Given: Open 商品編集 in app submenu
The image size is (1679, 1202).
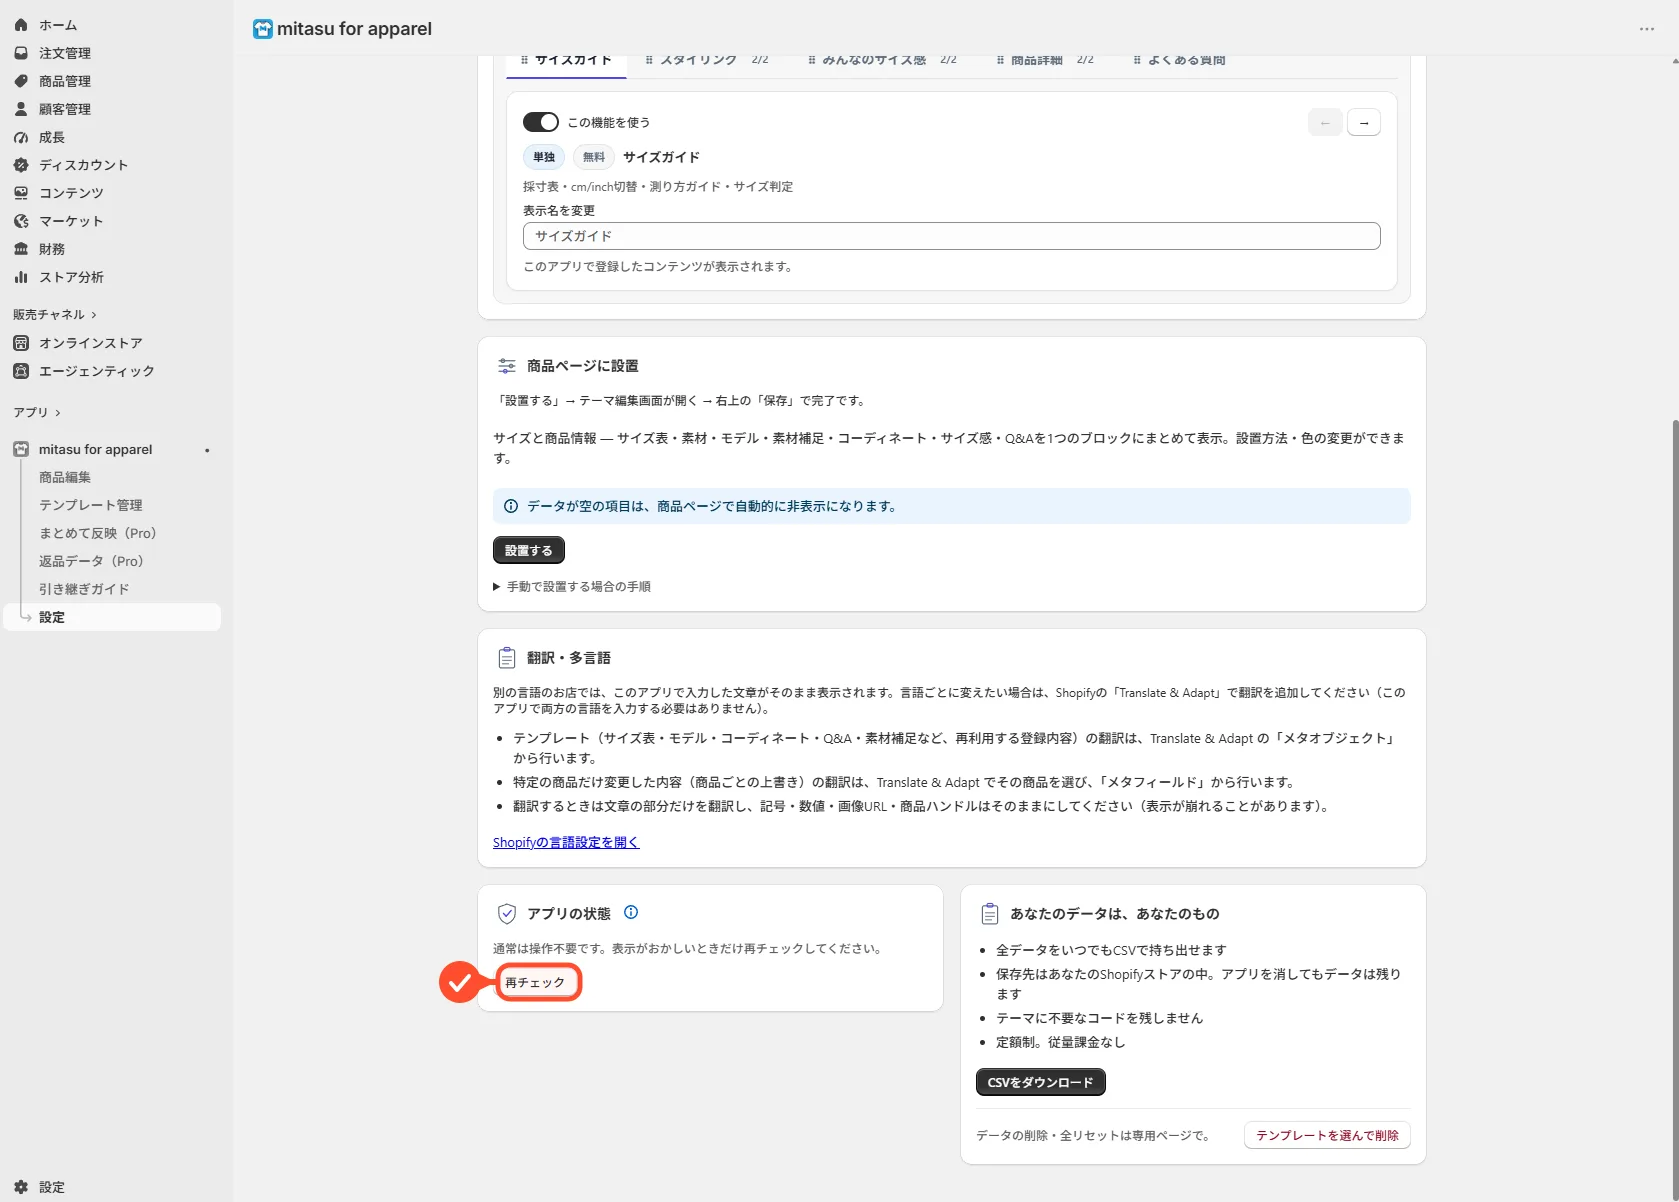Looking at the screenshot, I should coord(65,478).
